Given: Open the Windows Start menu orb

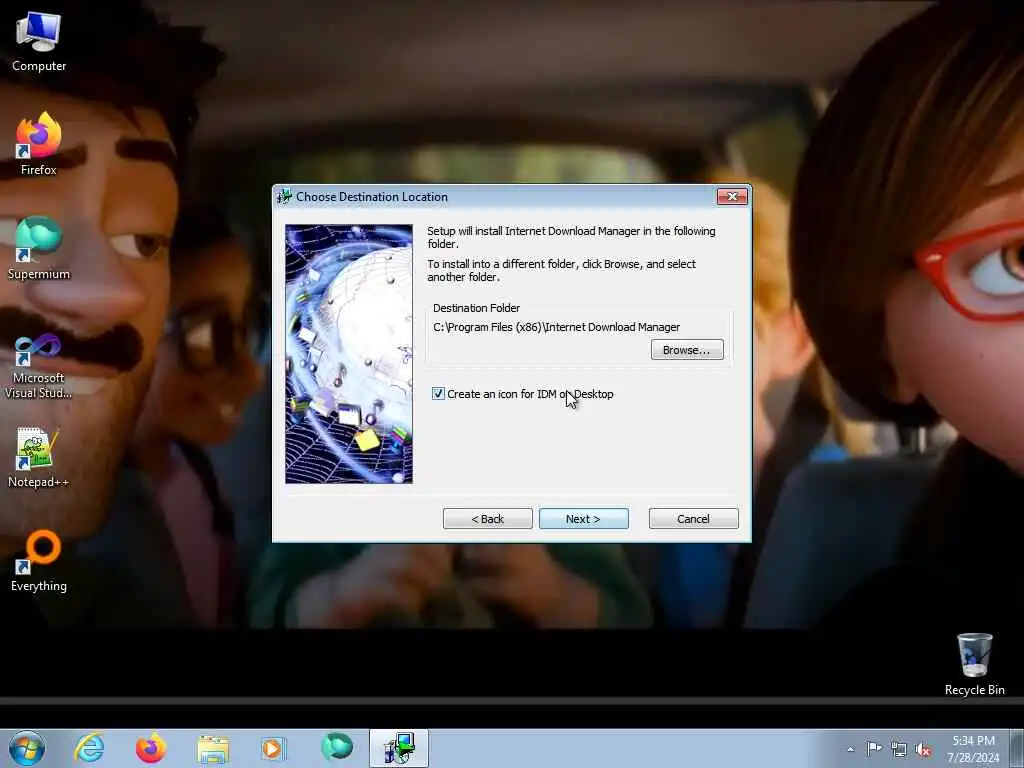Looking at the screenshot, I should click(27, 748).
